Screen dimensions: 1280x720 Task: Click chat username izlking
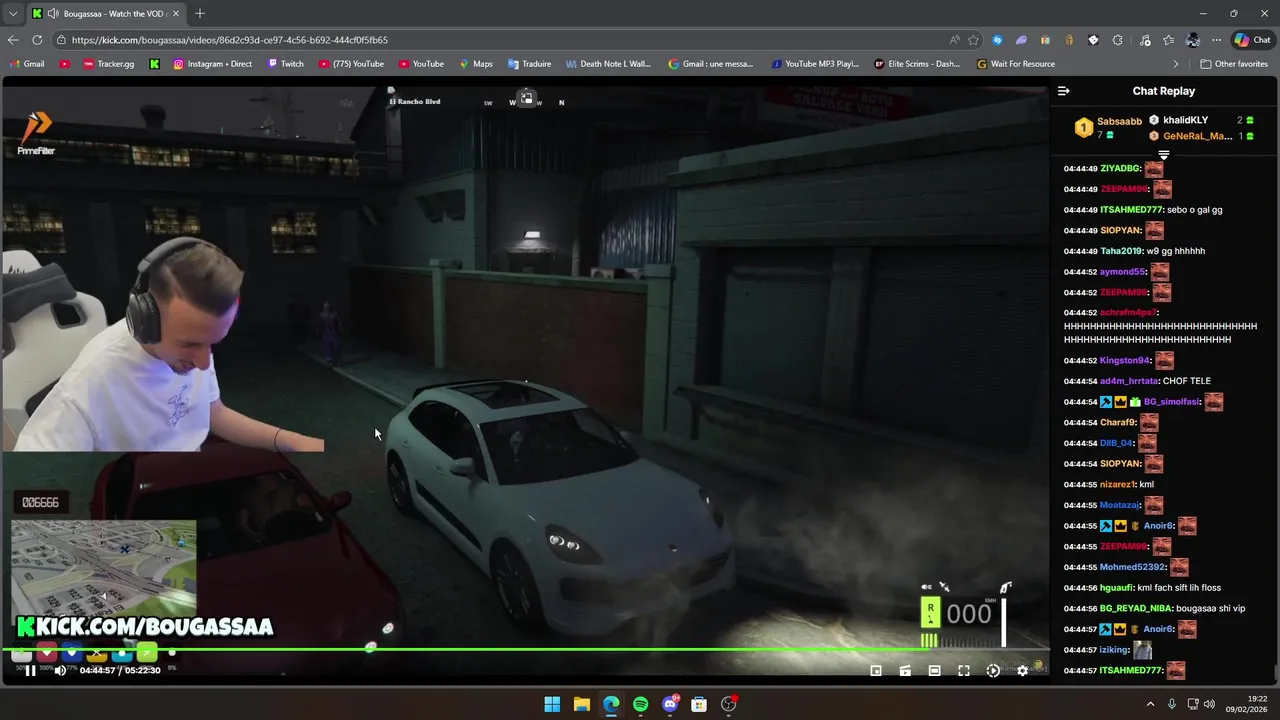coord(1114,650)
